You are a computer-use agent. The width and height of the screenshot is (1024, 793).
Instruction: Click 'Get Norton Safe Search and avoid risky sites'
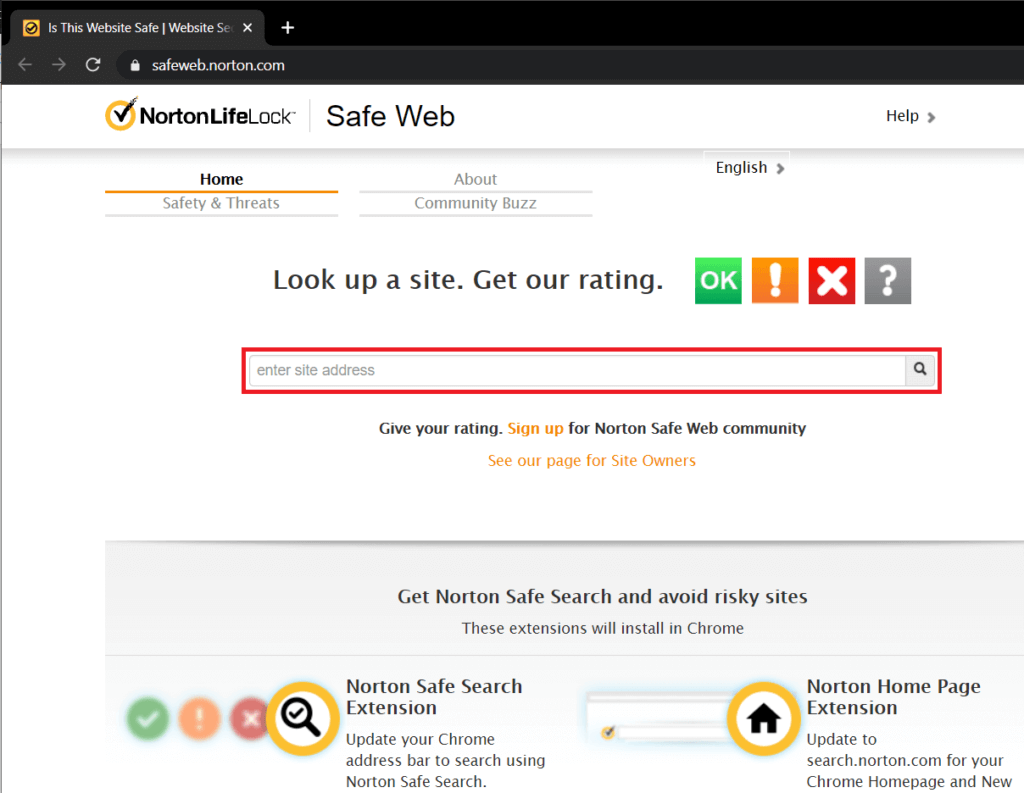(602, 596)
